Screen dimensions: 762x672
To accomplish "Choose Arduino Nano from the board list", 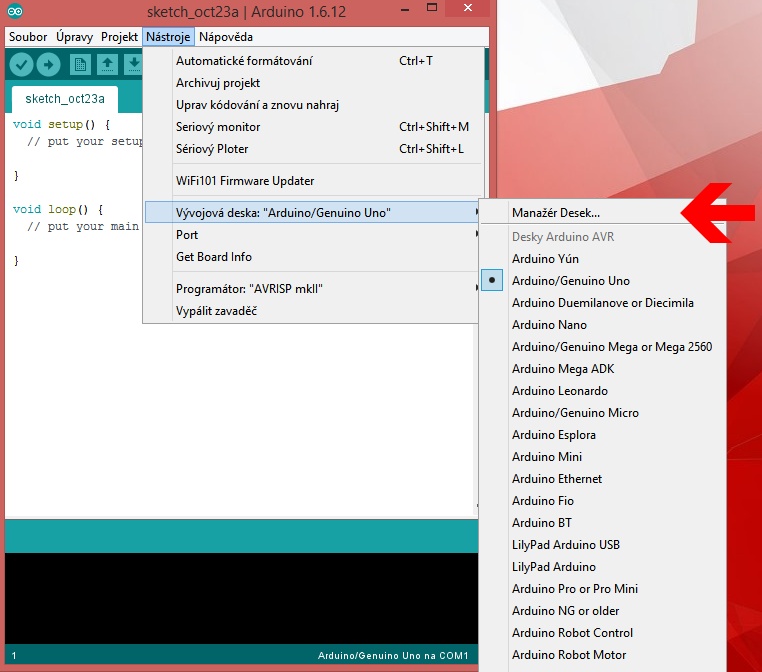I will tap(549, 325).
